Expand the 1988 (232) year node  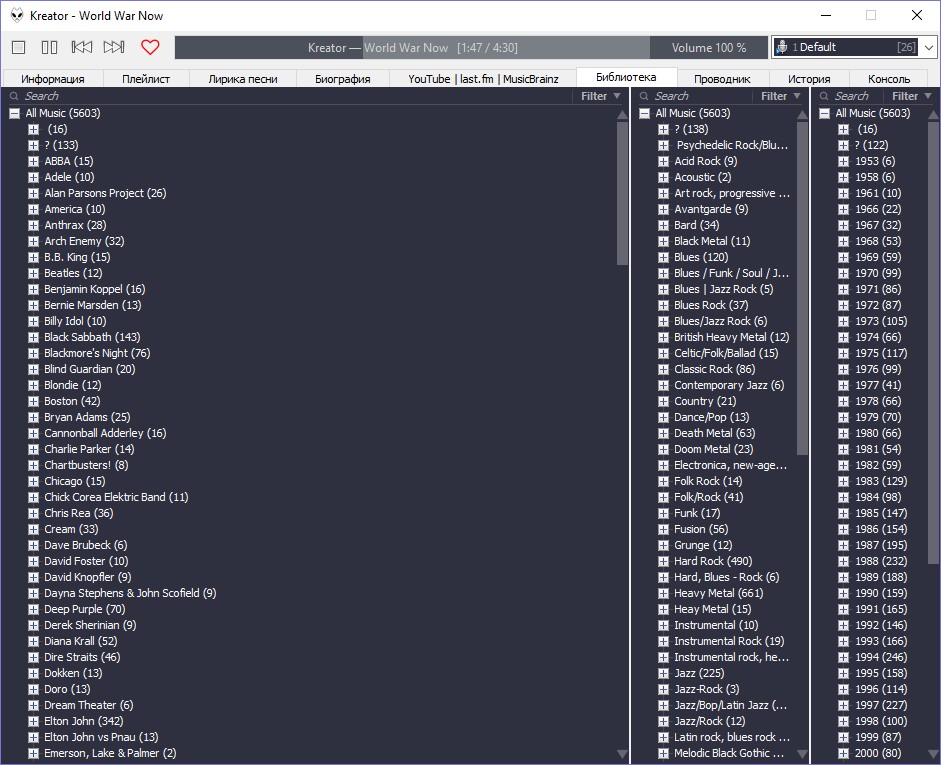point(844,561)
